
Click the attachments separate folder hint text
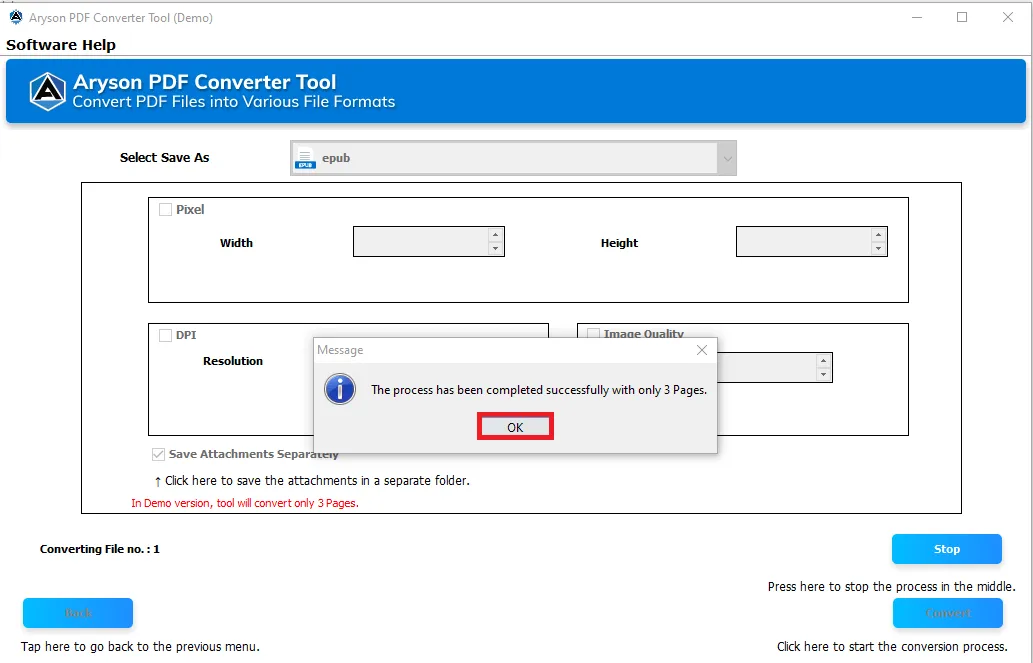click(x=312, y=480)
